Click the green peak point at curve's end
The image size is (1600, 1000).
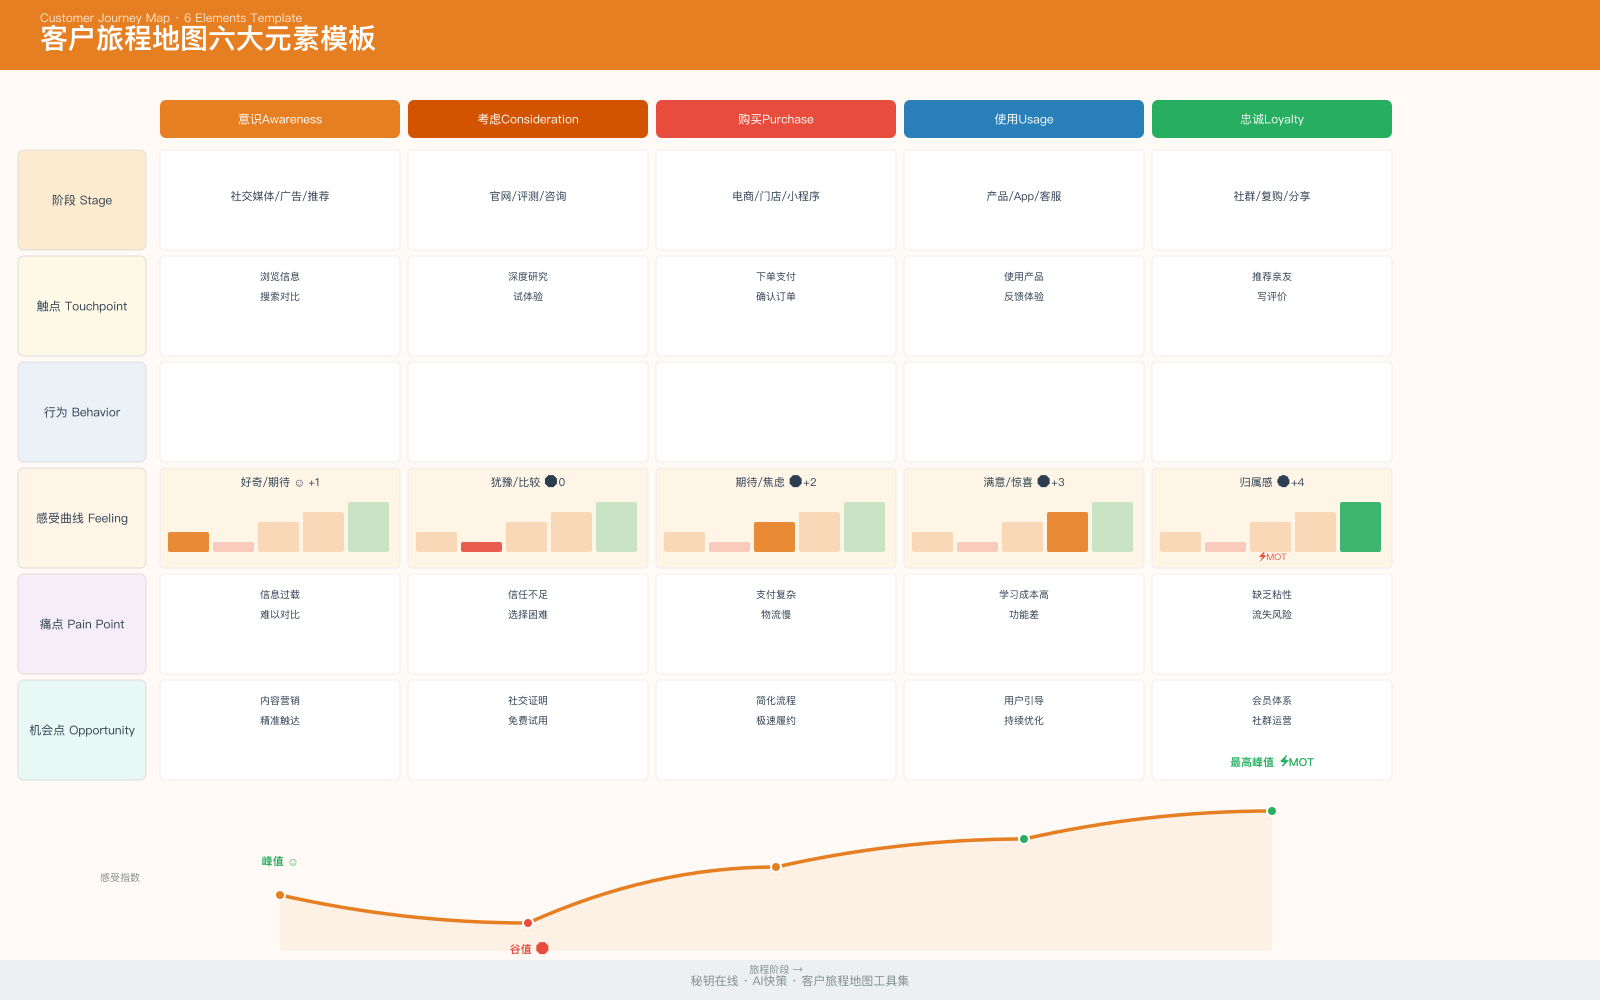(1272, 811)
